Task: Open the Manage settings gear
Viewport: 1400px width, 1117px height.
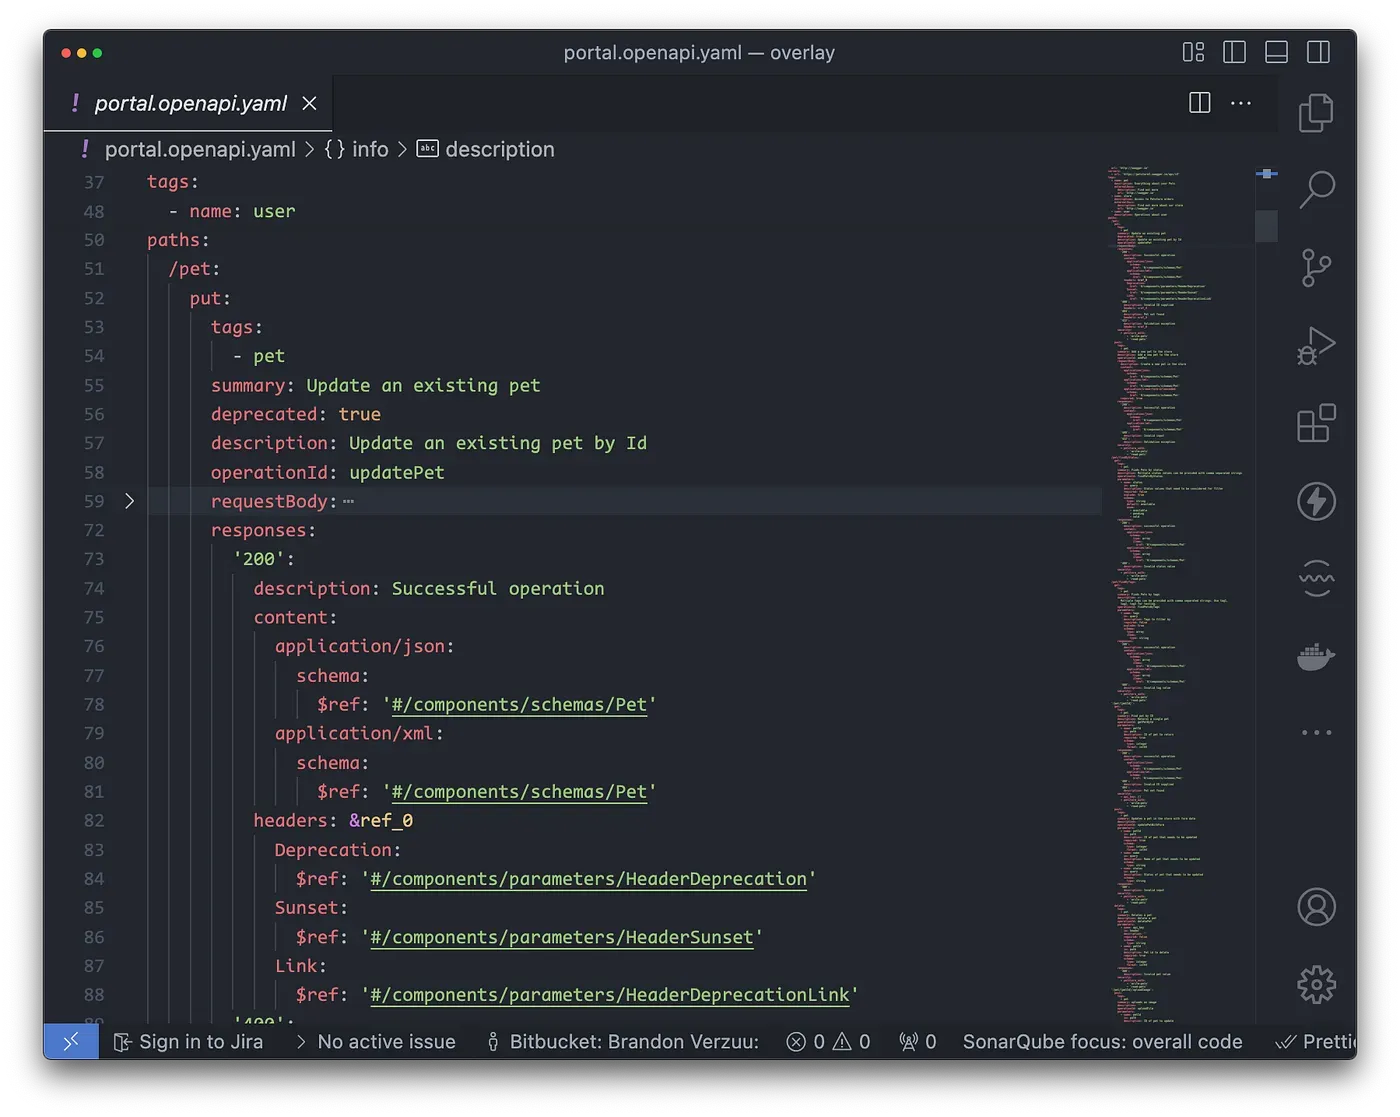Action: coord(1316,983)
